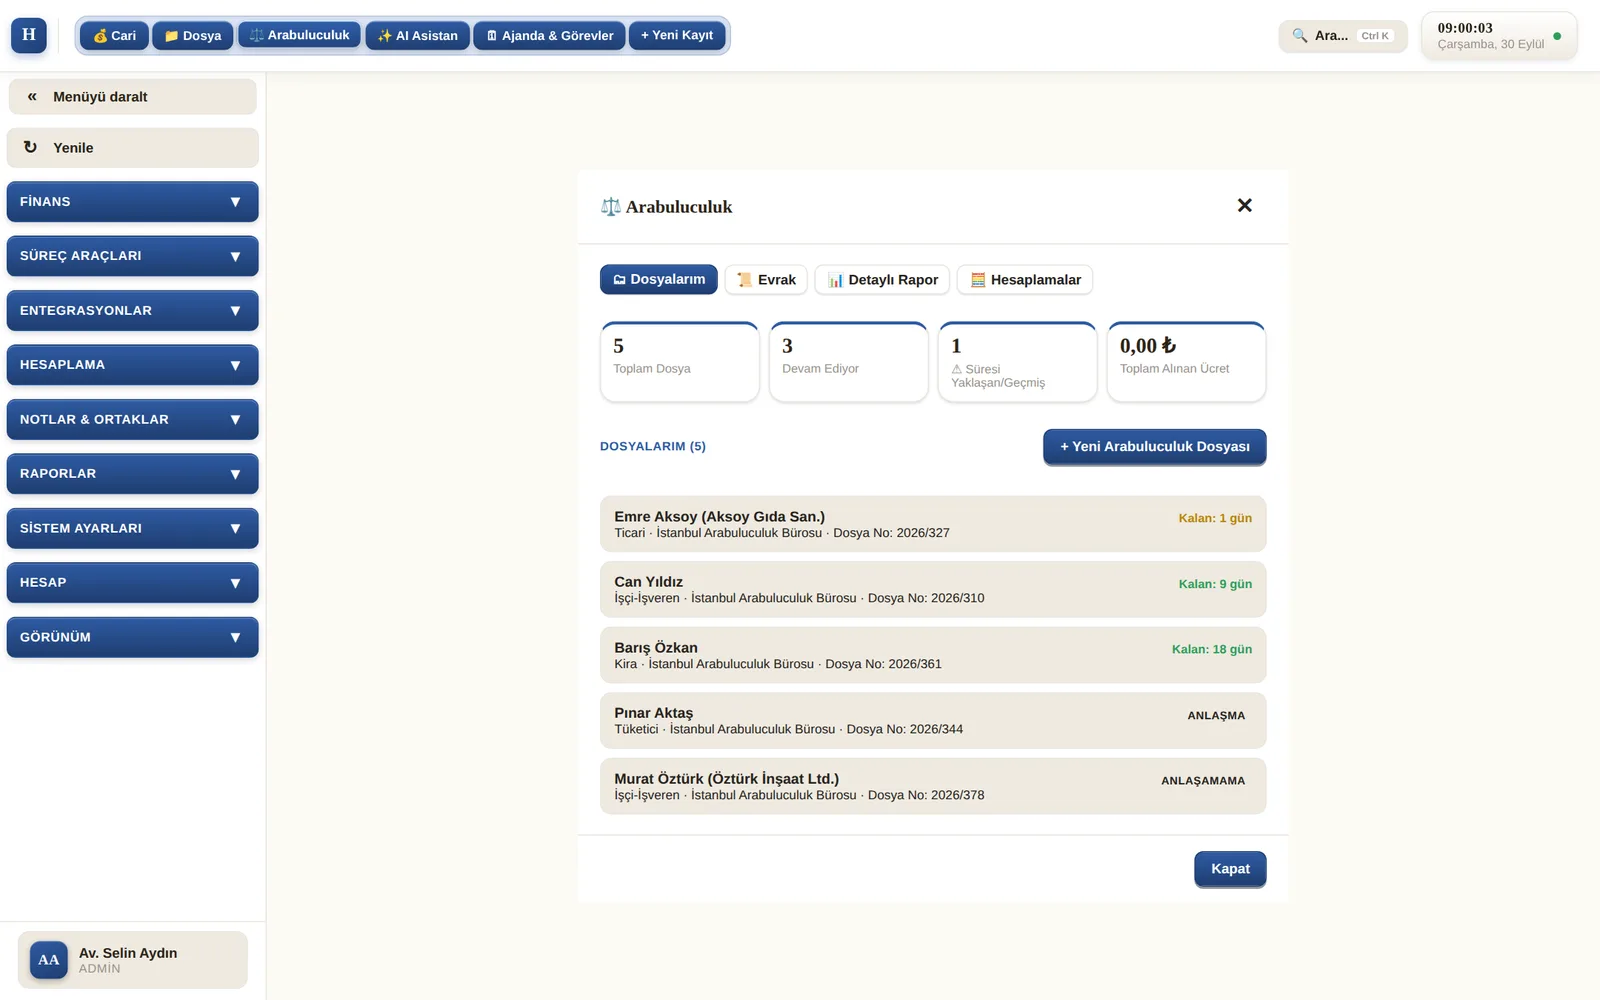Expand the SÜREÇ ARAÇLARI section
1600x1000 pixels.
tap(132, 256)
